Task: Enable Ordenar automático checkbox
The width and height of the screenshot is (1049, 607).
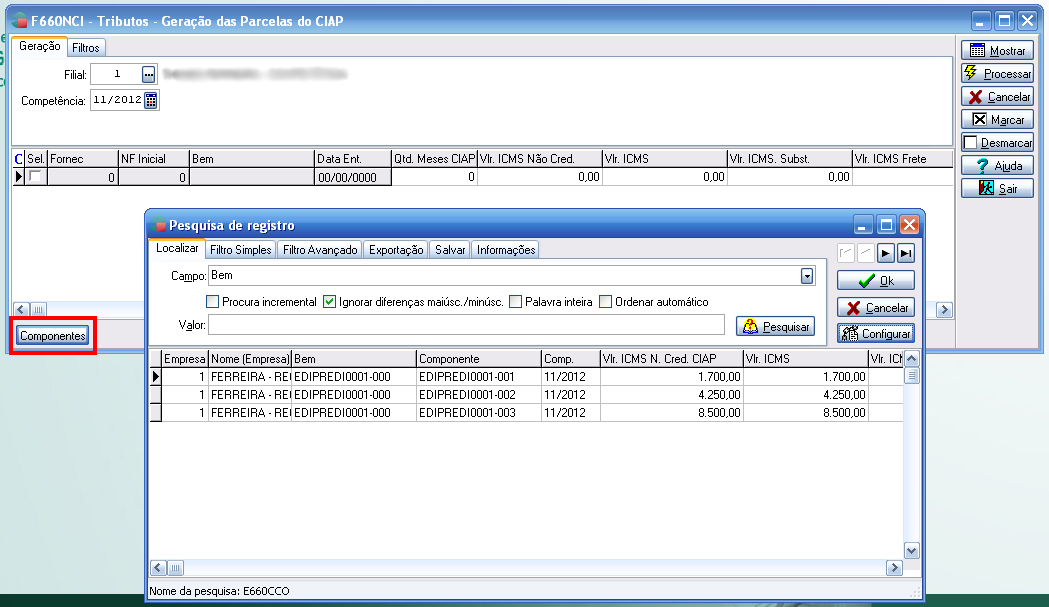Action: [x=605, y=302]
